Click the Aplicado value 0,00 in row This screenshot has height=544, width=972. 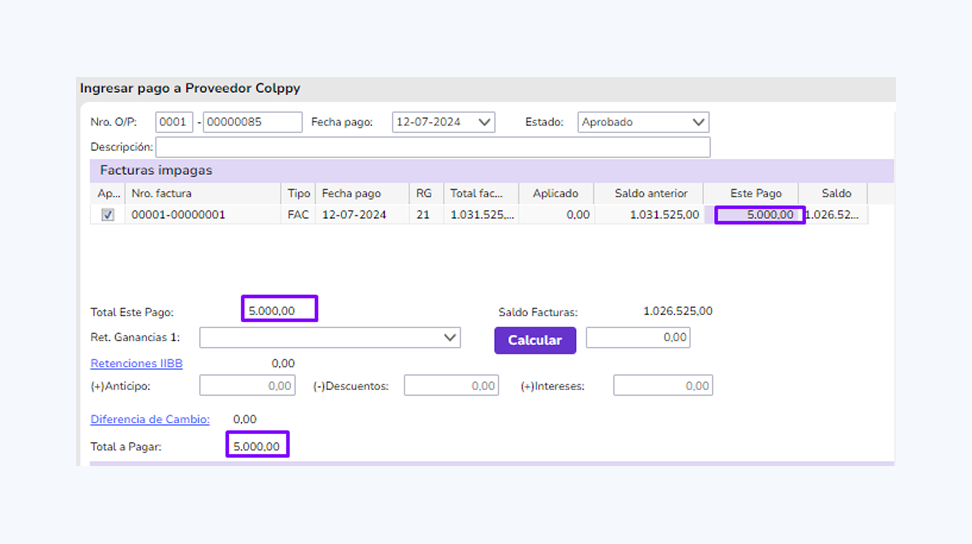pyautogui.click(x=578, y=215)
